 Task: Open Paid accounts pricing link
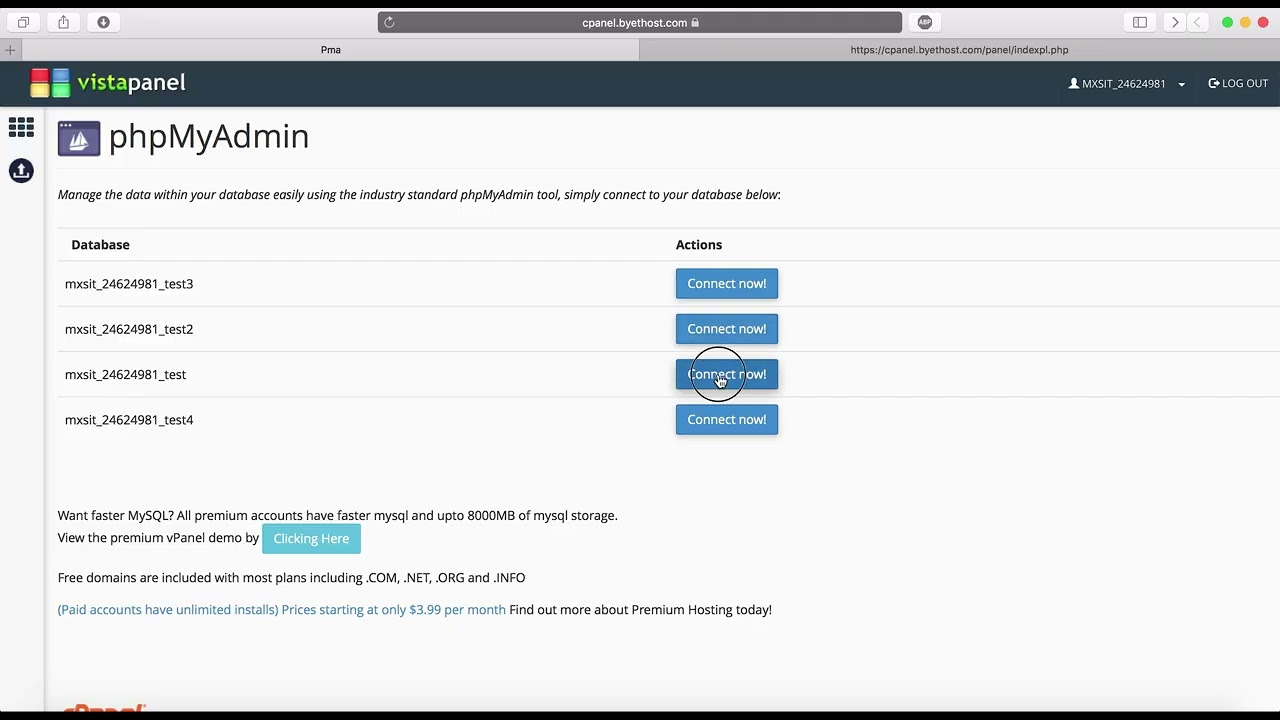click(x=282, y=610)
